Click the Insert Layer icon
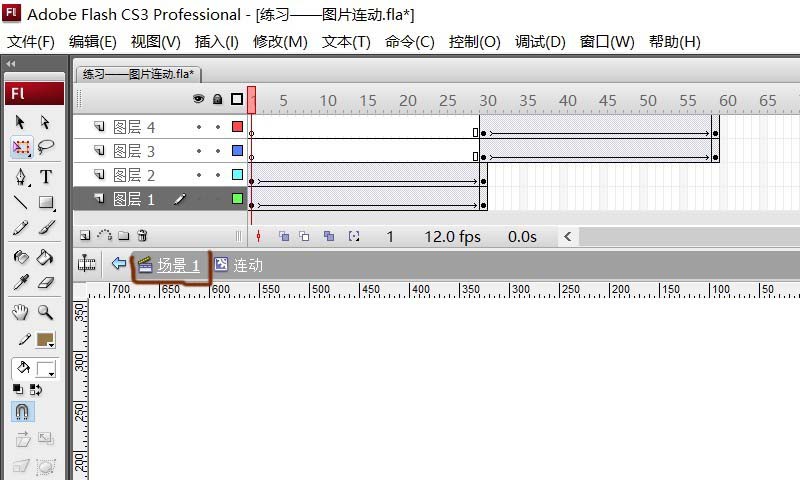 click(85, 236)
